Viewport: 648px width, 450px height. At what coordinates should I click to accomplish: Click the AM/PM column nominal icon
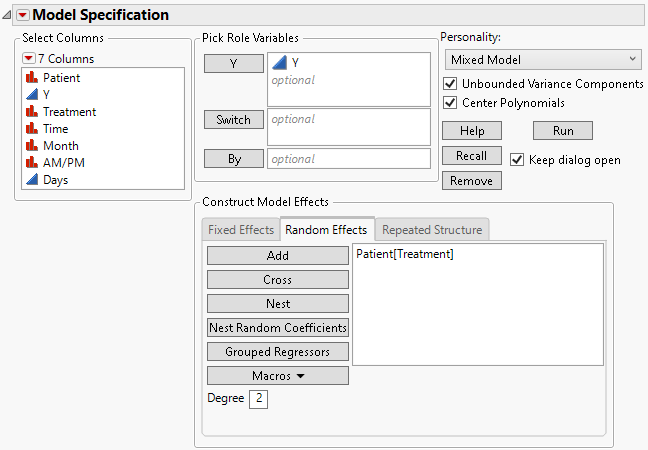[31, 163]
